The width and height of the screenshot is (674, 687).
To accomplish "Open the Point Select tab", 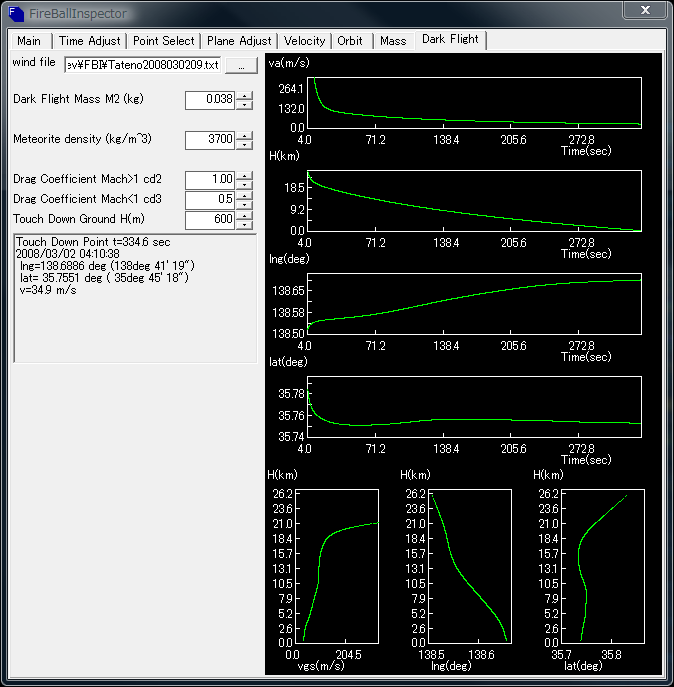I will [x=163, y=41].
